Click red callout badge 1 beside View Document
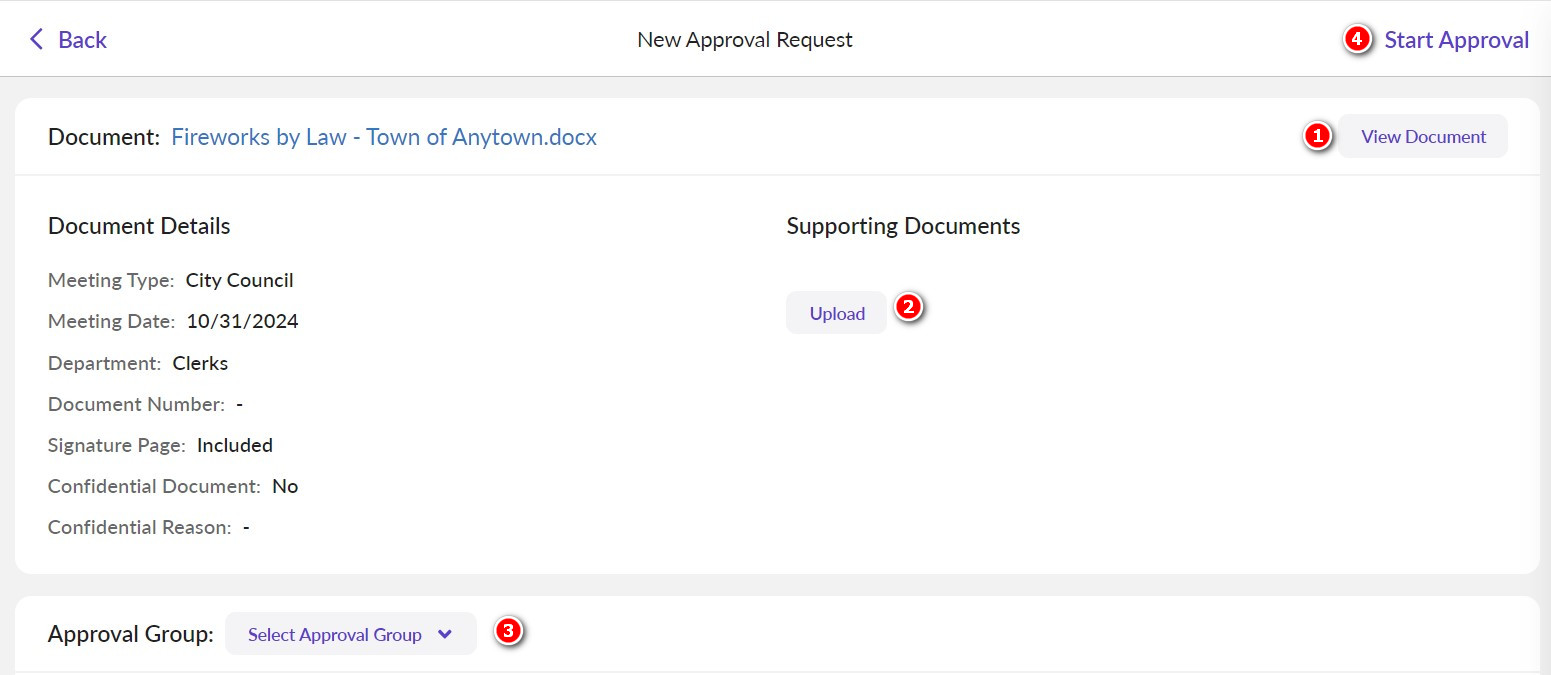 [x=1319, y=137]
